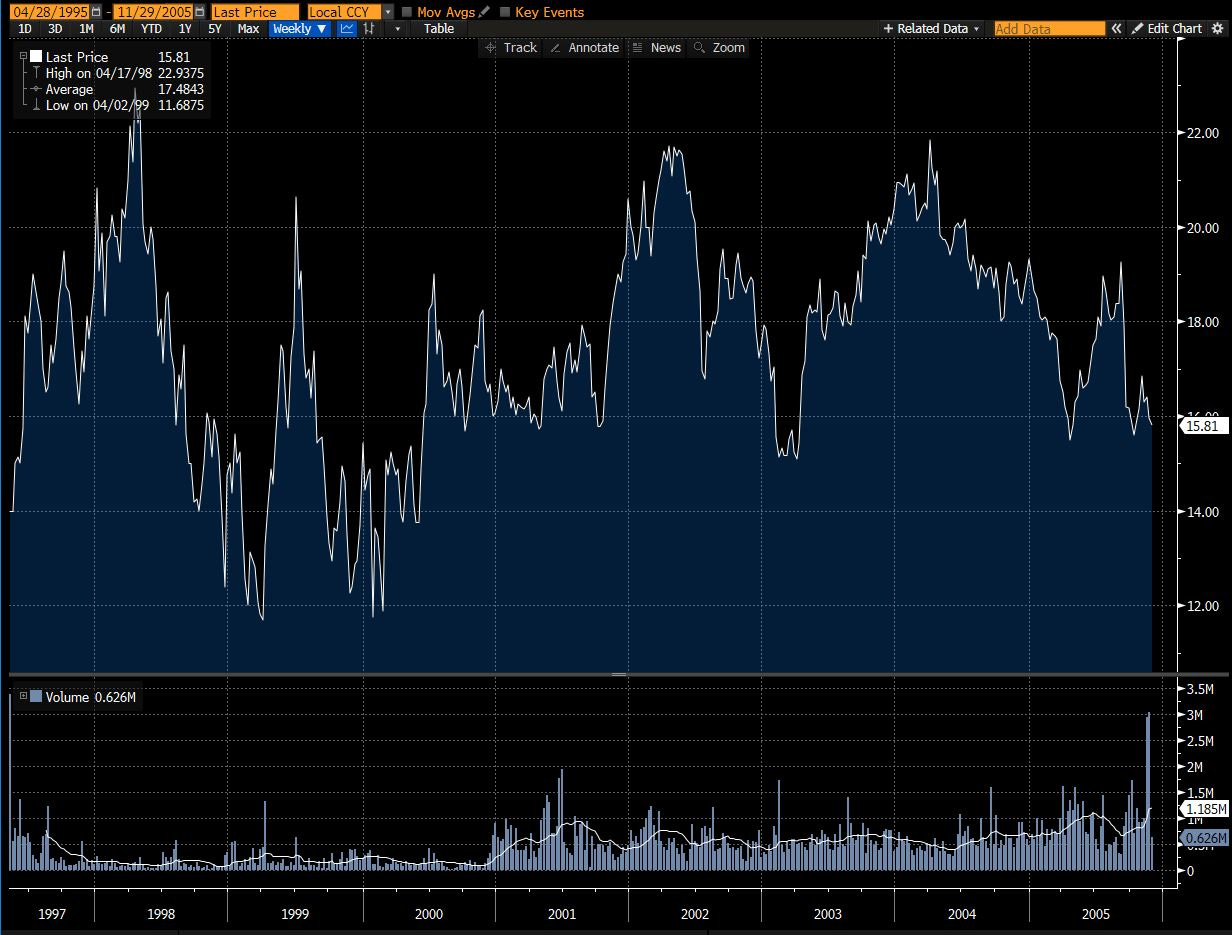Switch to bar/candle chart style icon
Image resolution: width=1232 pixels, height=935 pixels.
(x=370, y=29)
